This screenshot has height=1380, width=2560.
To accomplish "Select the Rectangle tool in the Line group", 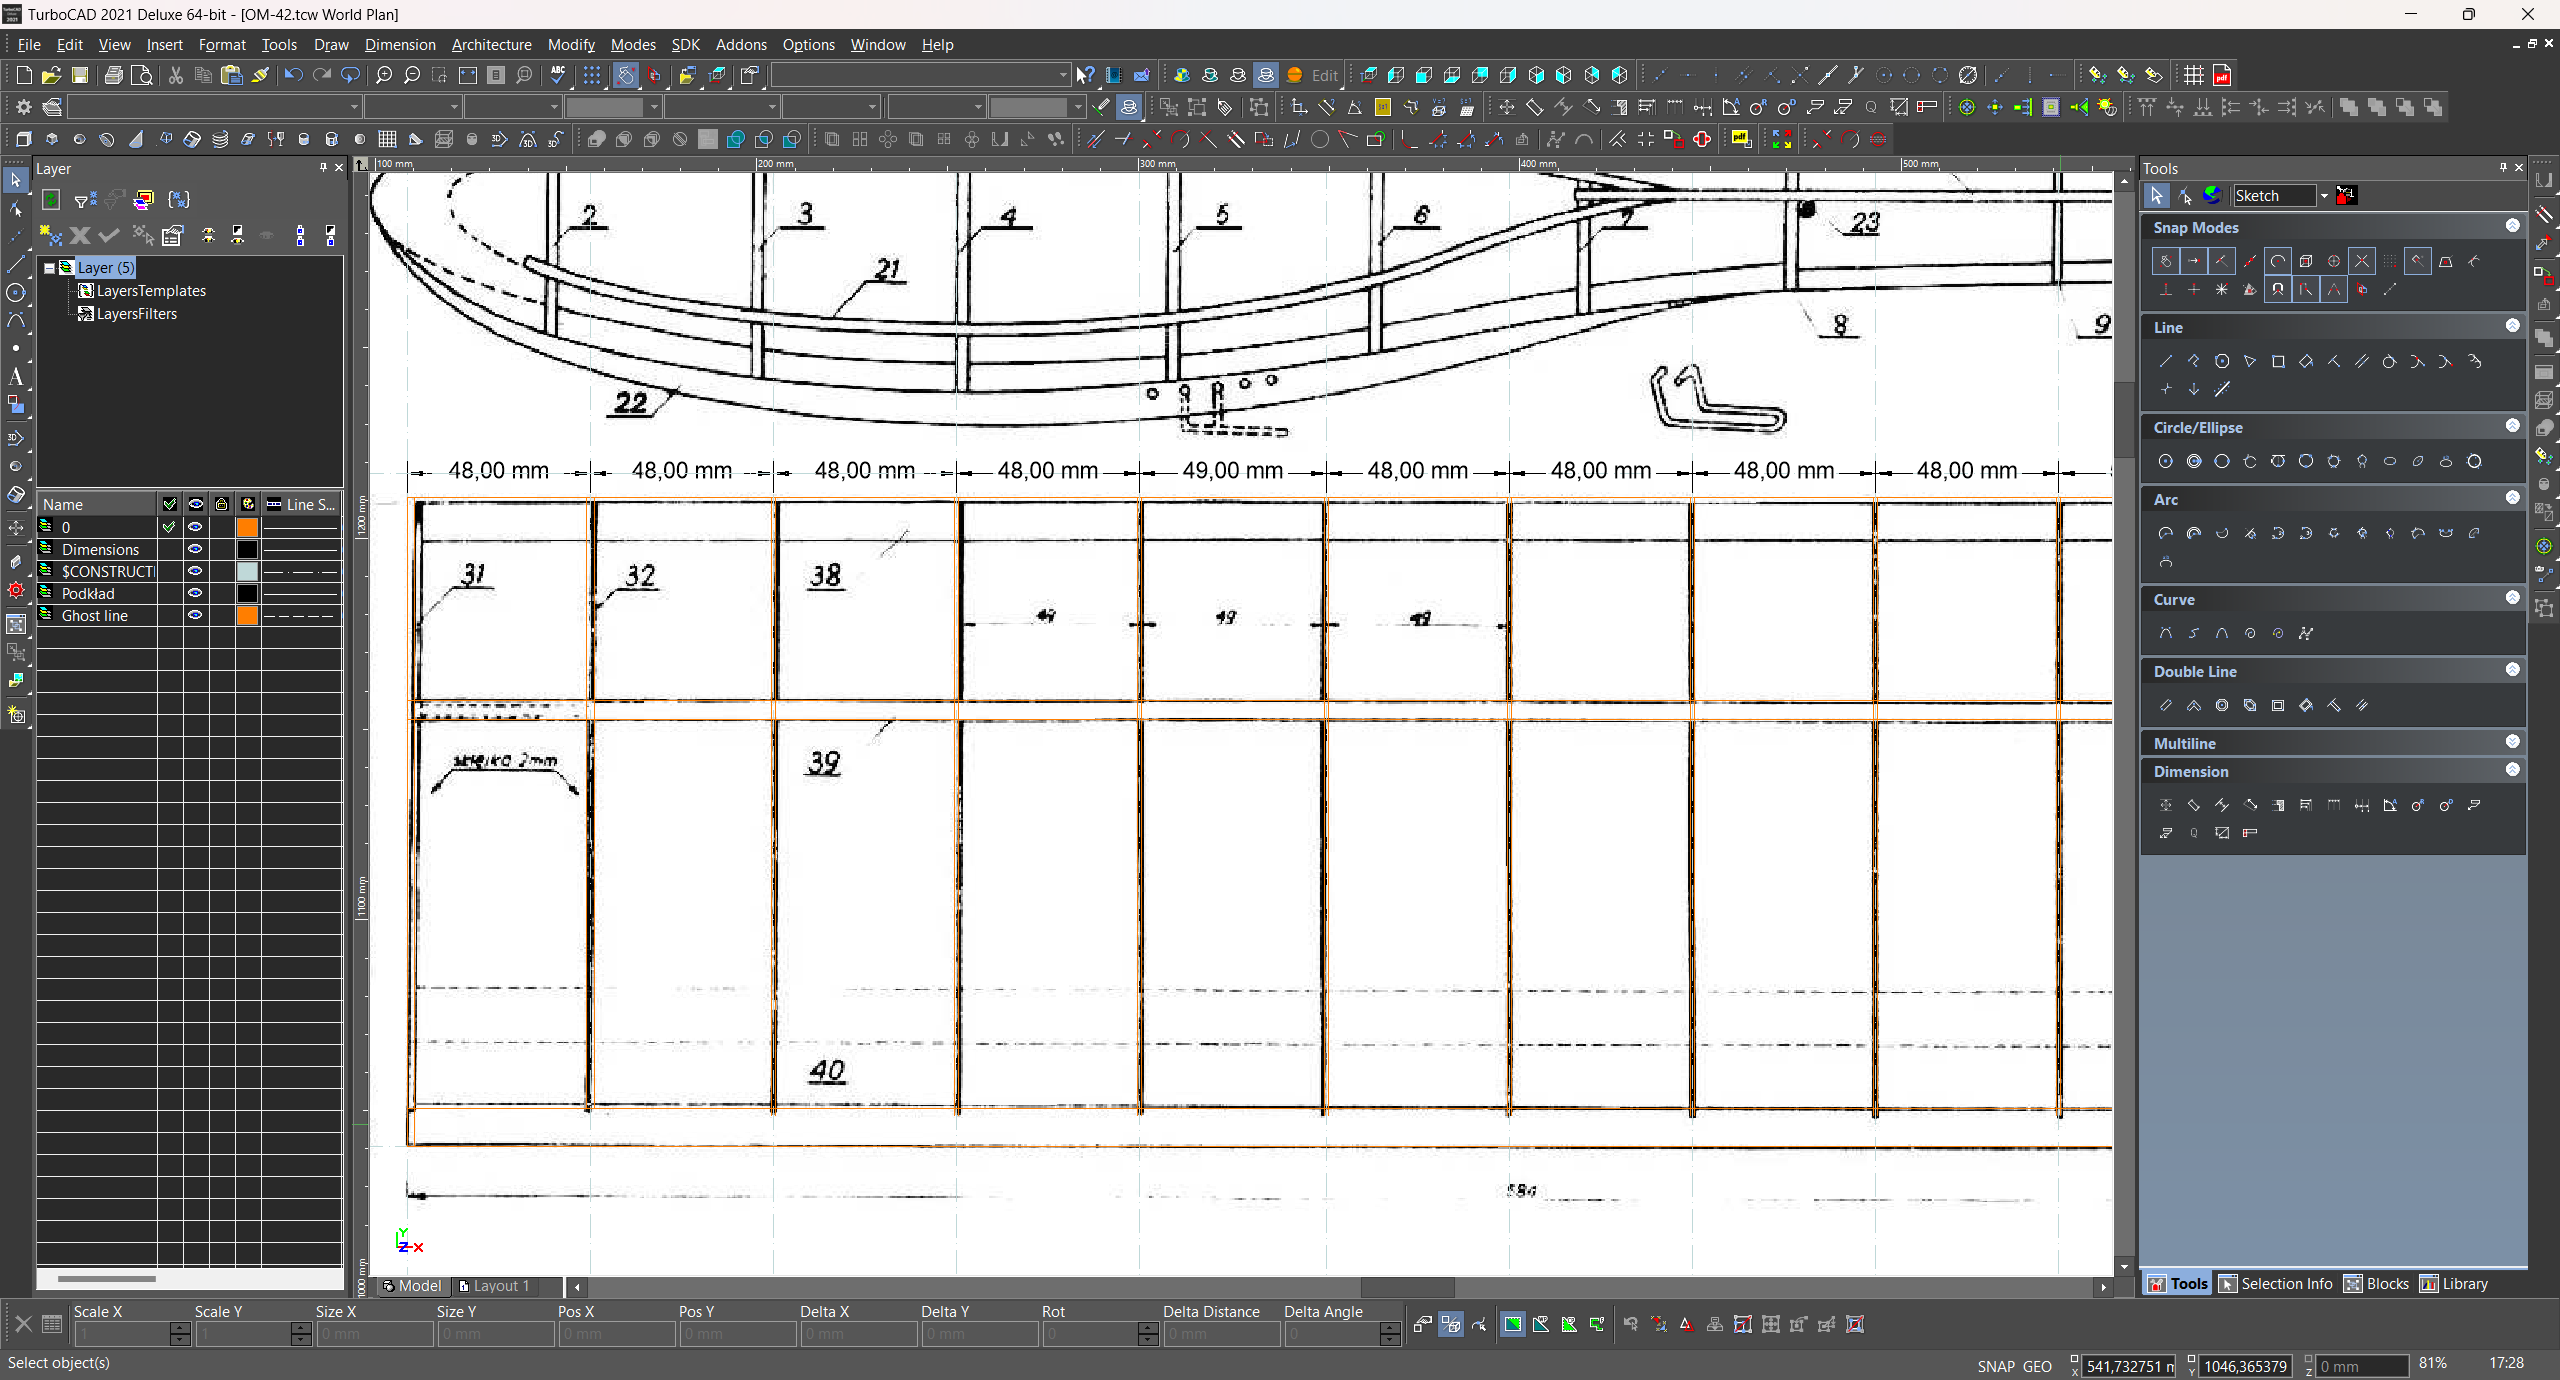I will tap(2278, 362).
